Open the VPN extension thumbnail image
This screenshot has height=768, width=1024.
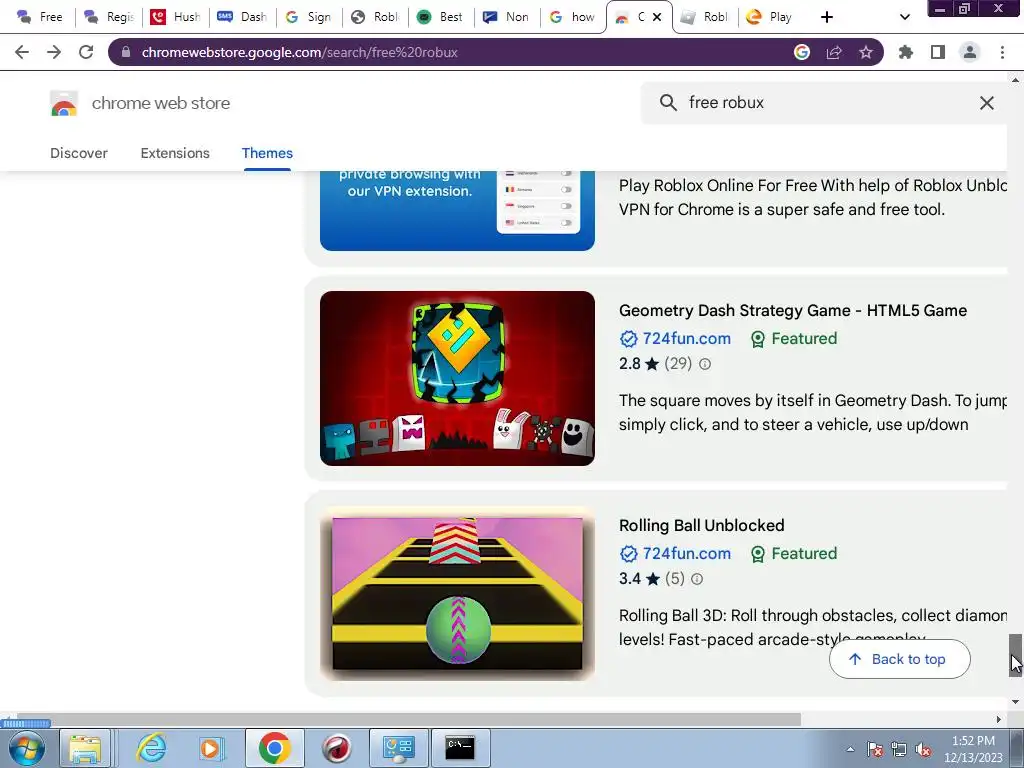457,210
